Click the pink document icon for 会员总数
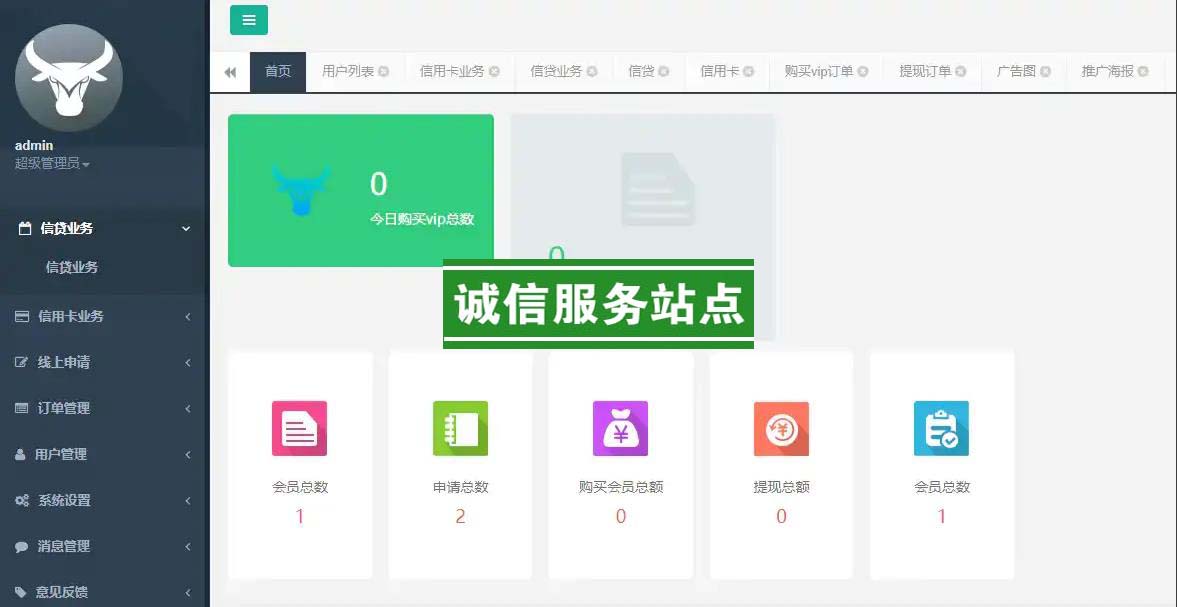The height and width of the screenshot is (607, 1177). coord(299,428)
